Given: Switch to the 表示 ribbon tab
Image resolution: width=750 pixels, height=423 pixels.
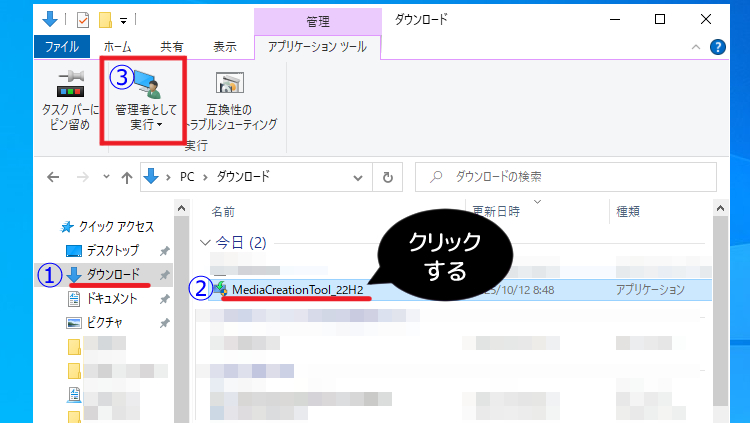Looking at the screenshot, I should coord(225,46).
